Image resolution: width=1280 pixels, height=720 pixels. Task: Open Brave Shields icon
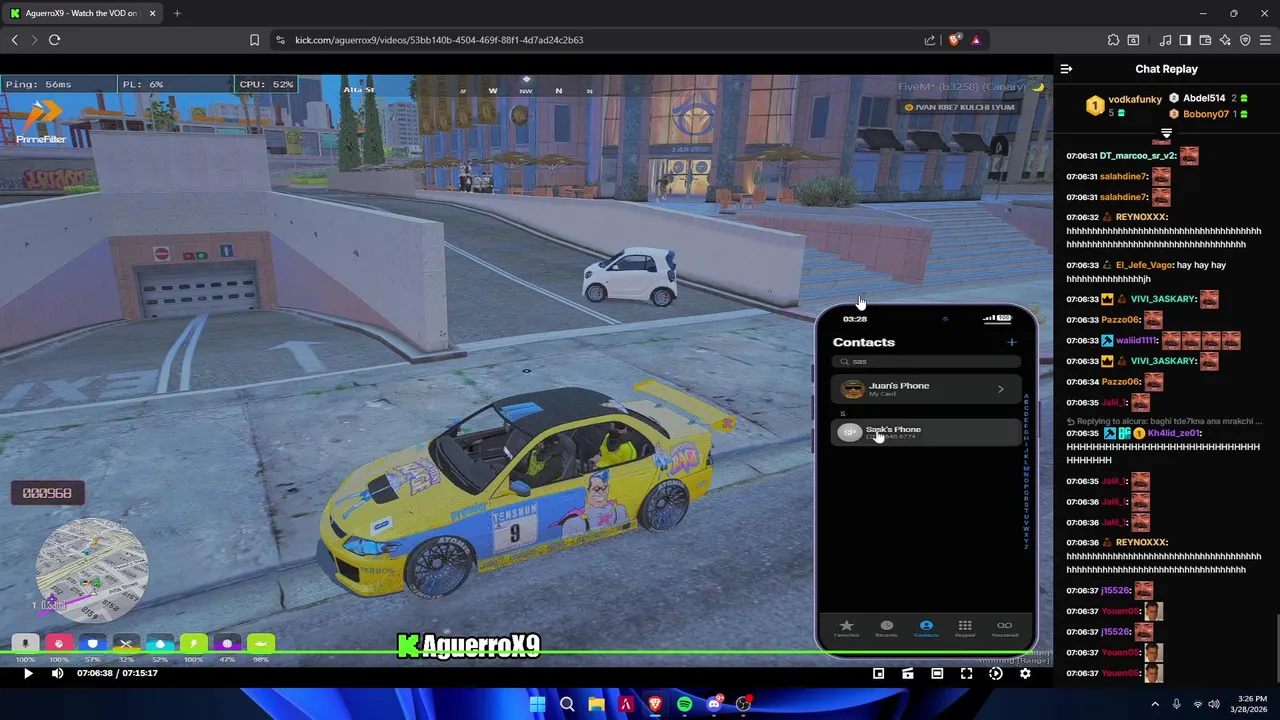pyautogui.click(x=954, y=40)
